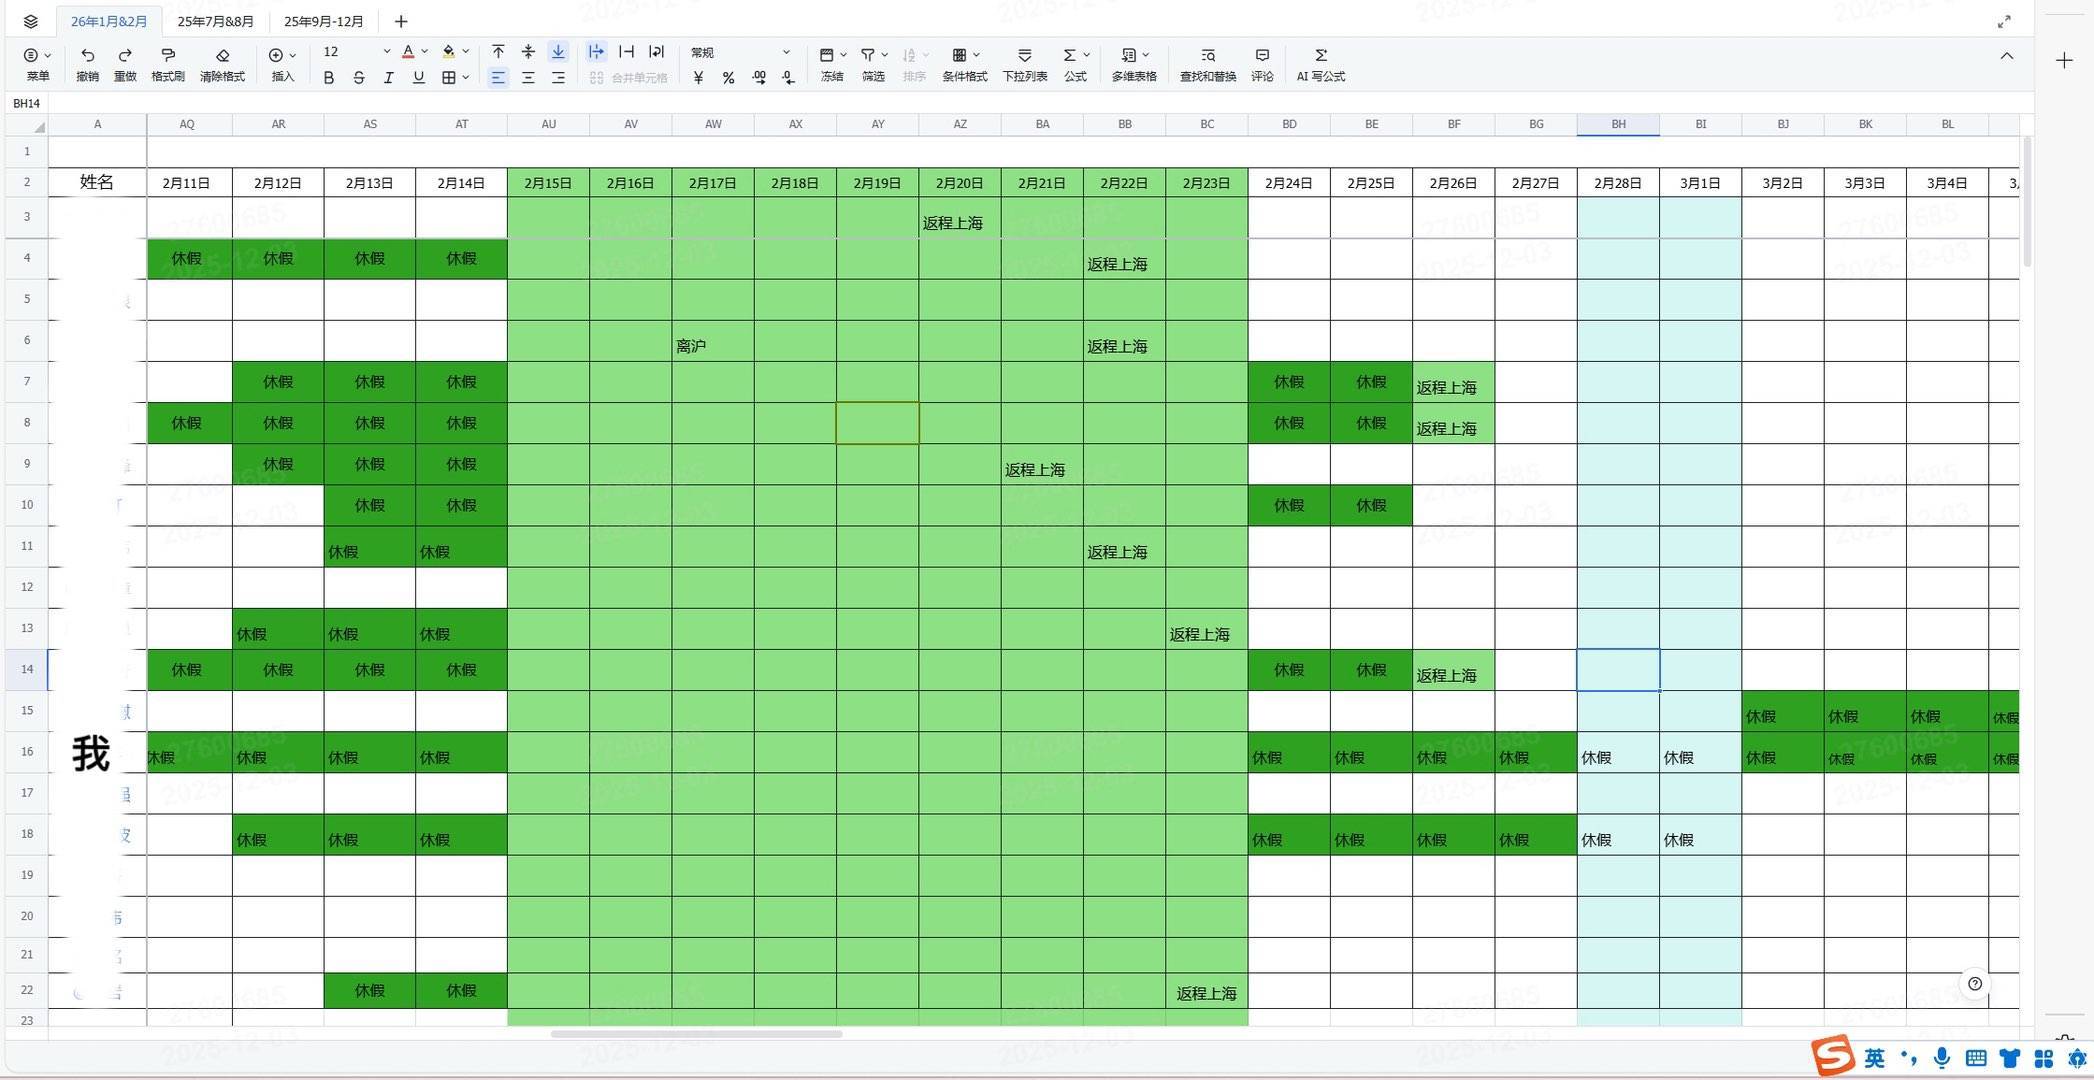The height and width of the screenshot is (1080, 2094).
Task: Click the Comment (评论) icon
Action: pos(1262,56)
